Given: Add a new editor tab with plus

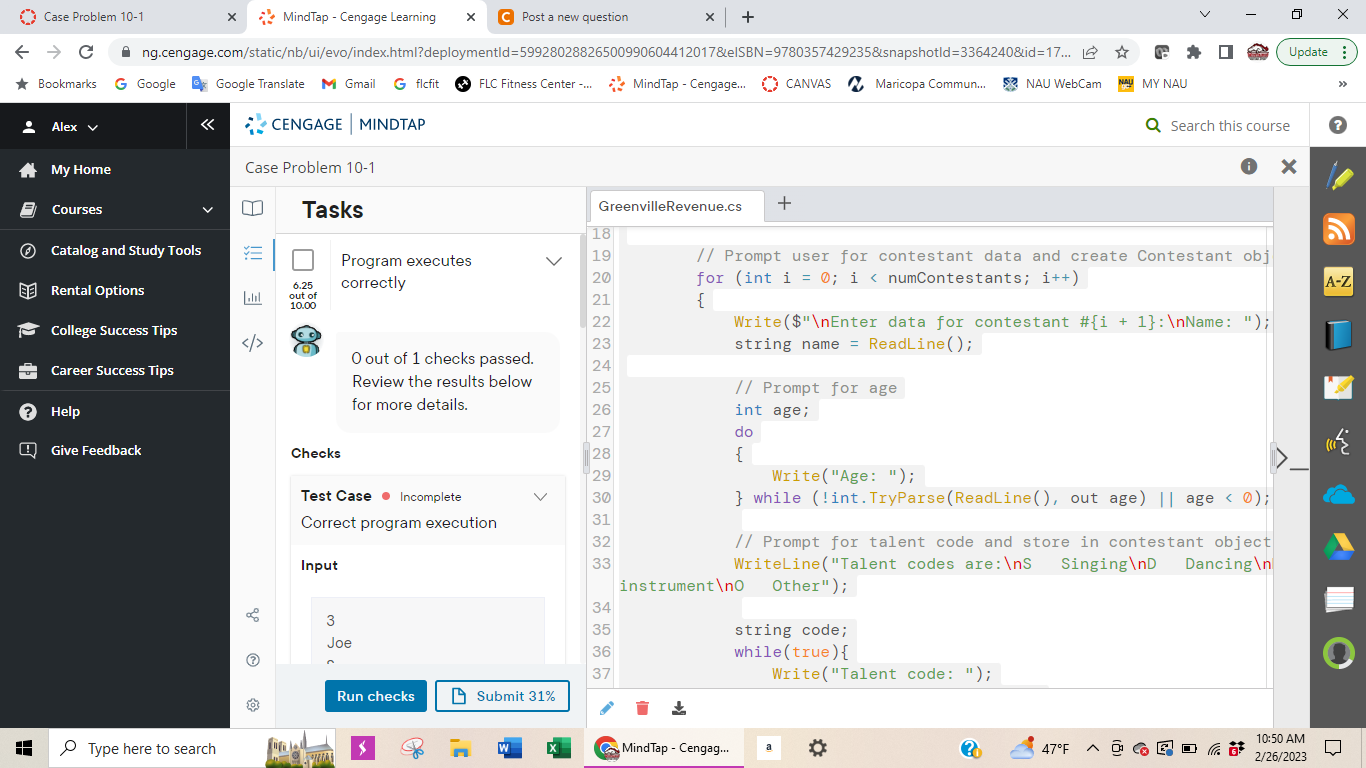Looking at the screenshot, I should pos(785,204).
